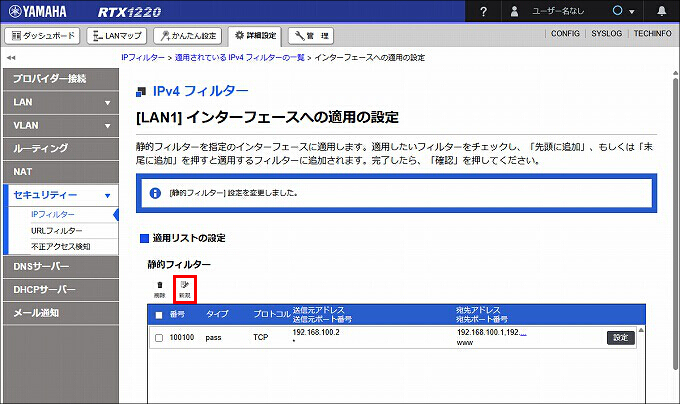Click the YAMAHA logo
The image size is (680, 404).
click(38, 11)
